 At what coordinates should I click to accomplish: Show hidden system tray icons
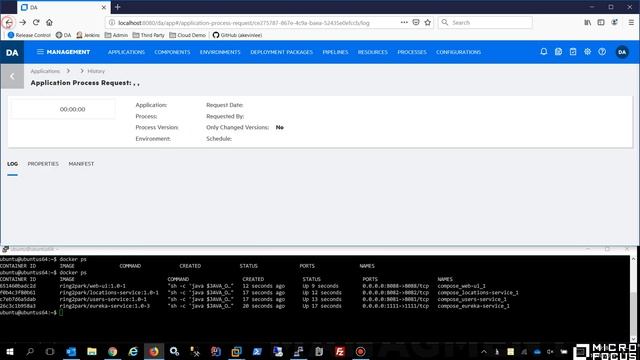484,351
